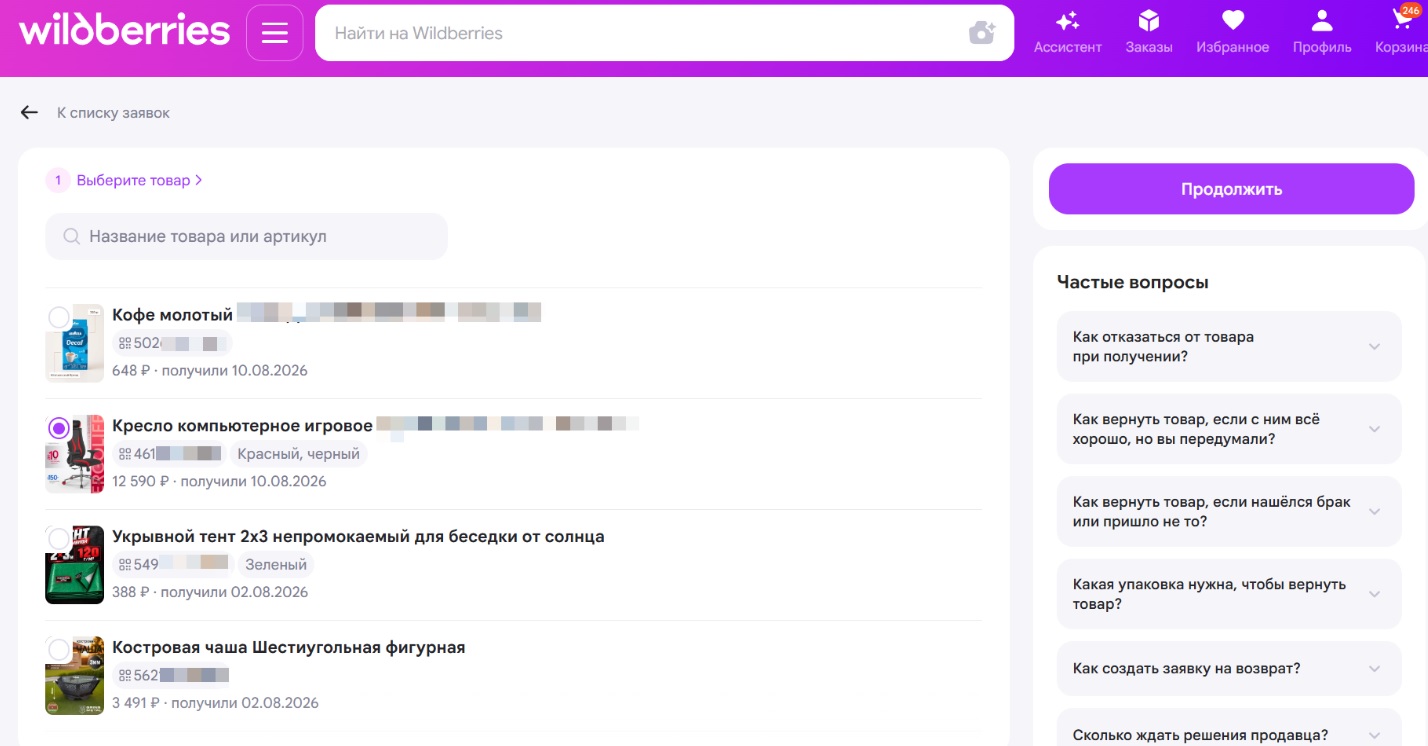Click the '648 ₽ · получили 10.08.2026' line
1428x746 pixels.
click(210, 370)
